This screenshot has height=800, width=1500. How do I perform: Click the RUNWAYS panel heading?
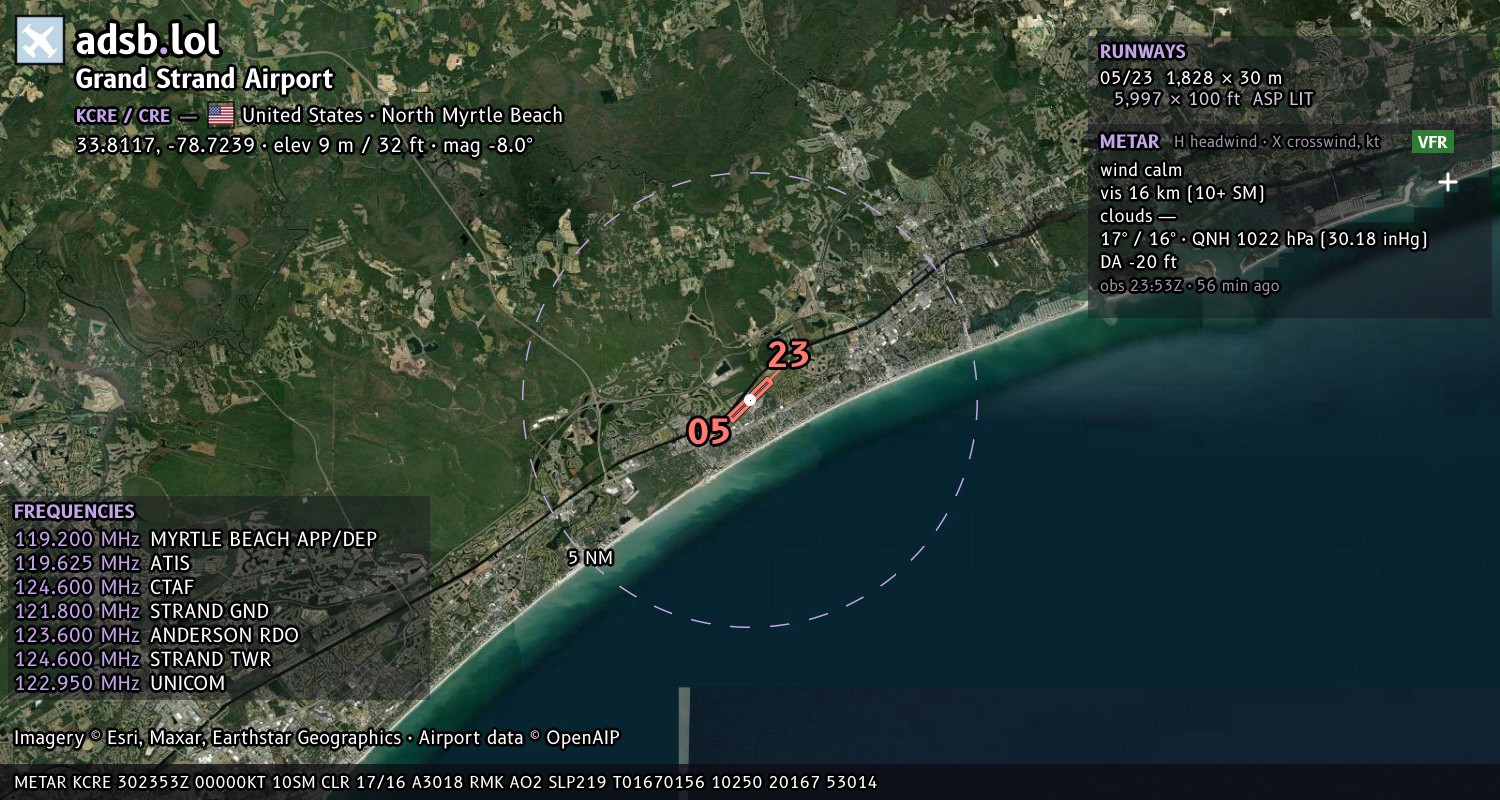(x=1142, y=52)
